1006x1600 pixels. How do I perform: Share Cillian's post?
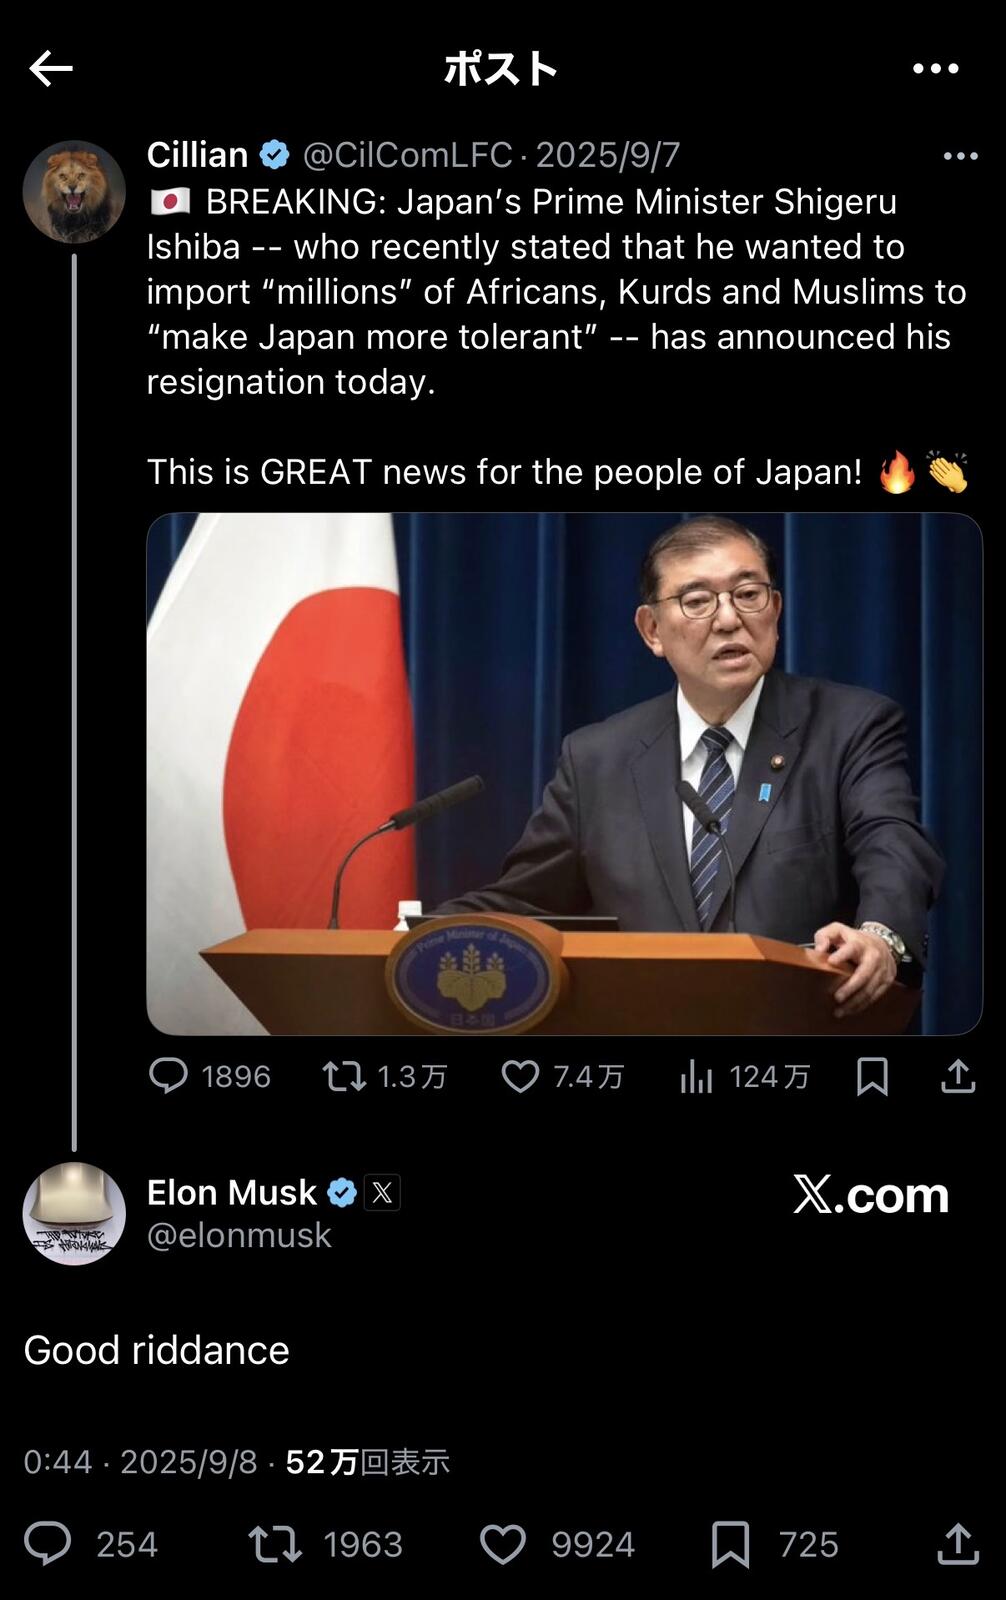[957, 1076]
